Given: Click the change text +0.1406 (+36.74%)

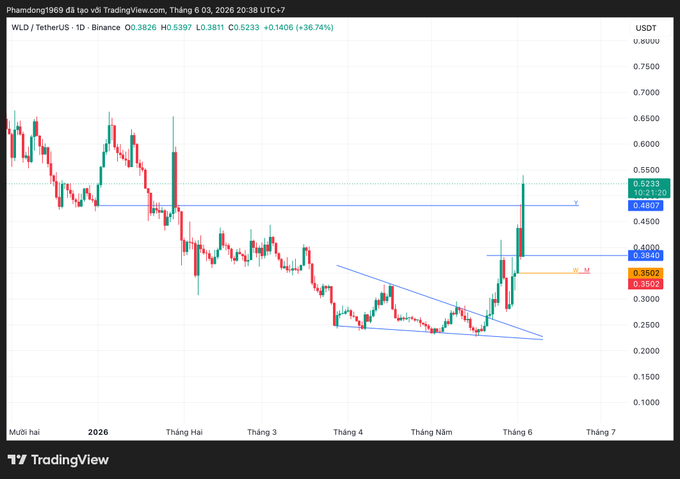Looking at the screenshot, I should point(298,27).
